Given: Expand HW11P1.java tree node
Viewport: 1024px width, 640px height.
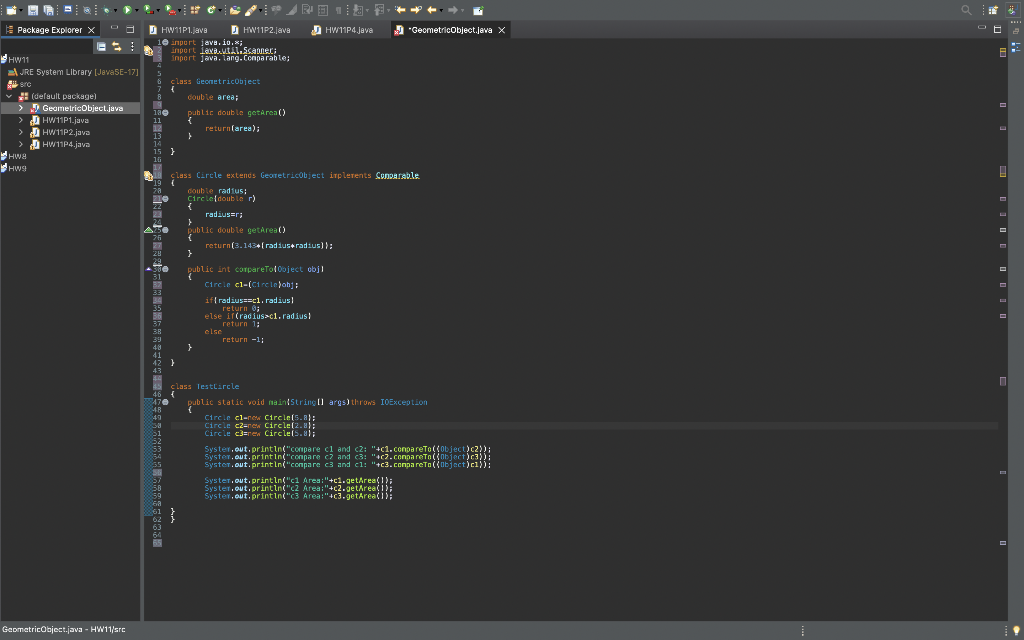Looking at the screenshot, I should 21,120.
